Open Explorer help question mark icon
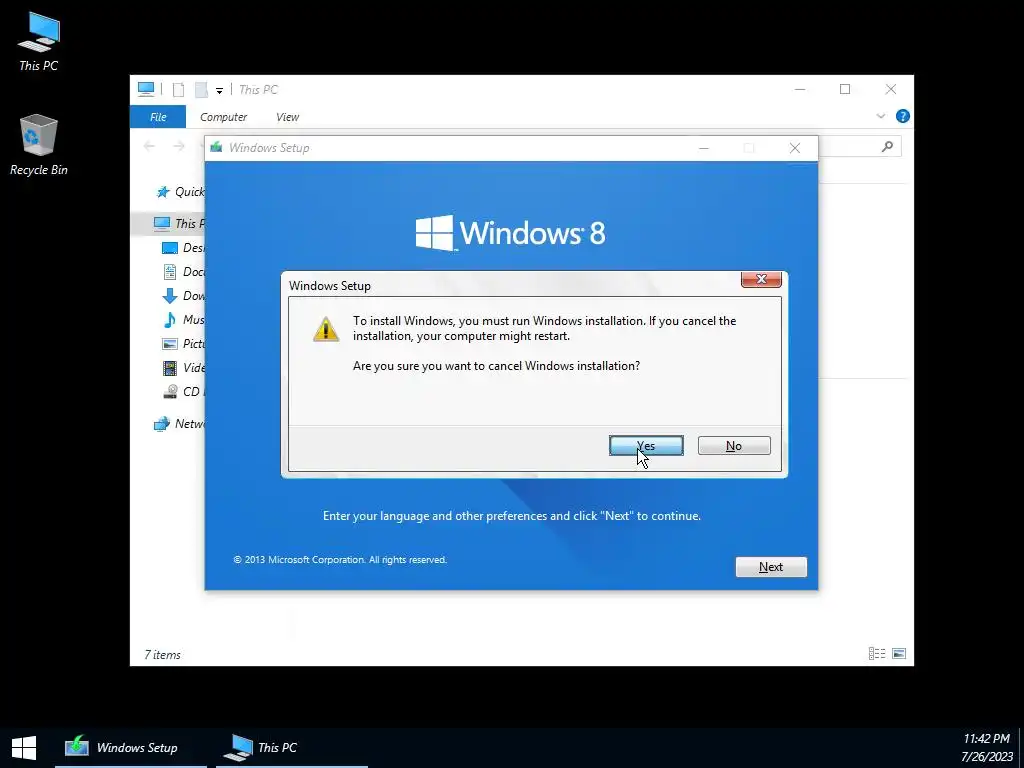Image resolution: width=1024 pixels, height=768 pixels. (x=903, y=116)
